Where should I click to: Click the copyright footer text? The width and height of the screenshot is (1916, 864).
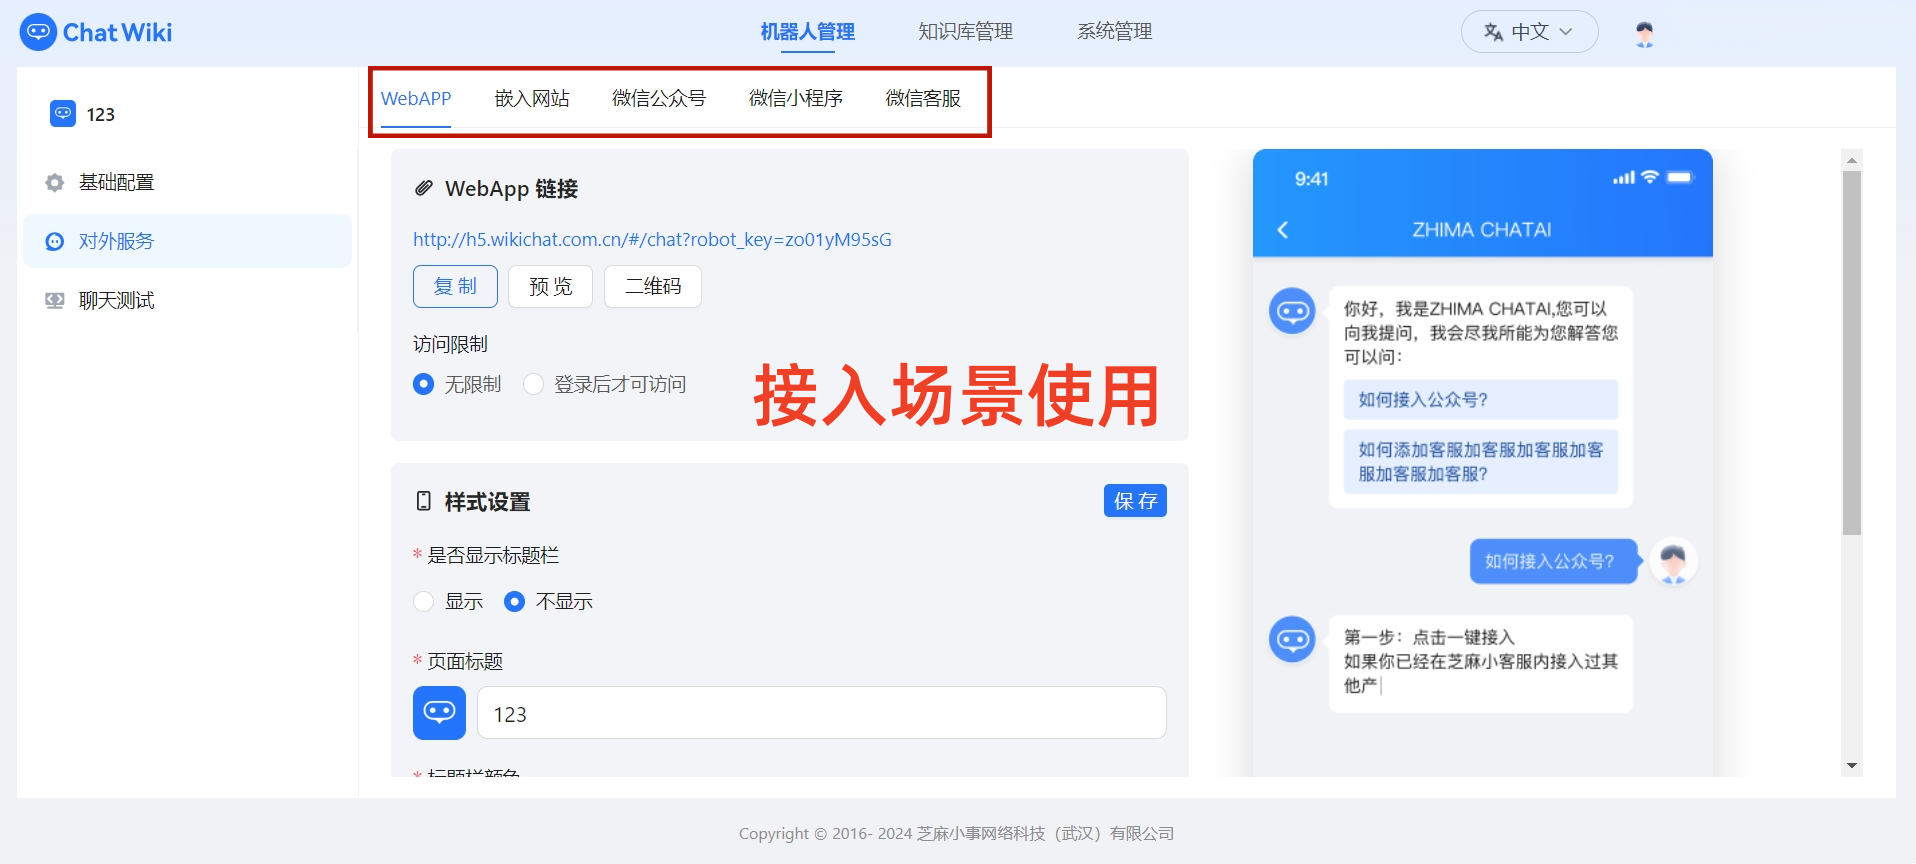coord(956,833)
